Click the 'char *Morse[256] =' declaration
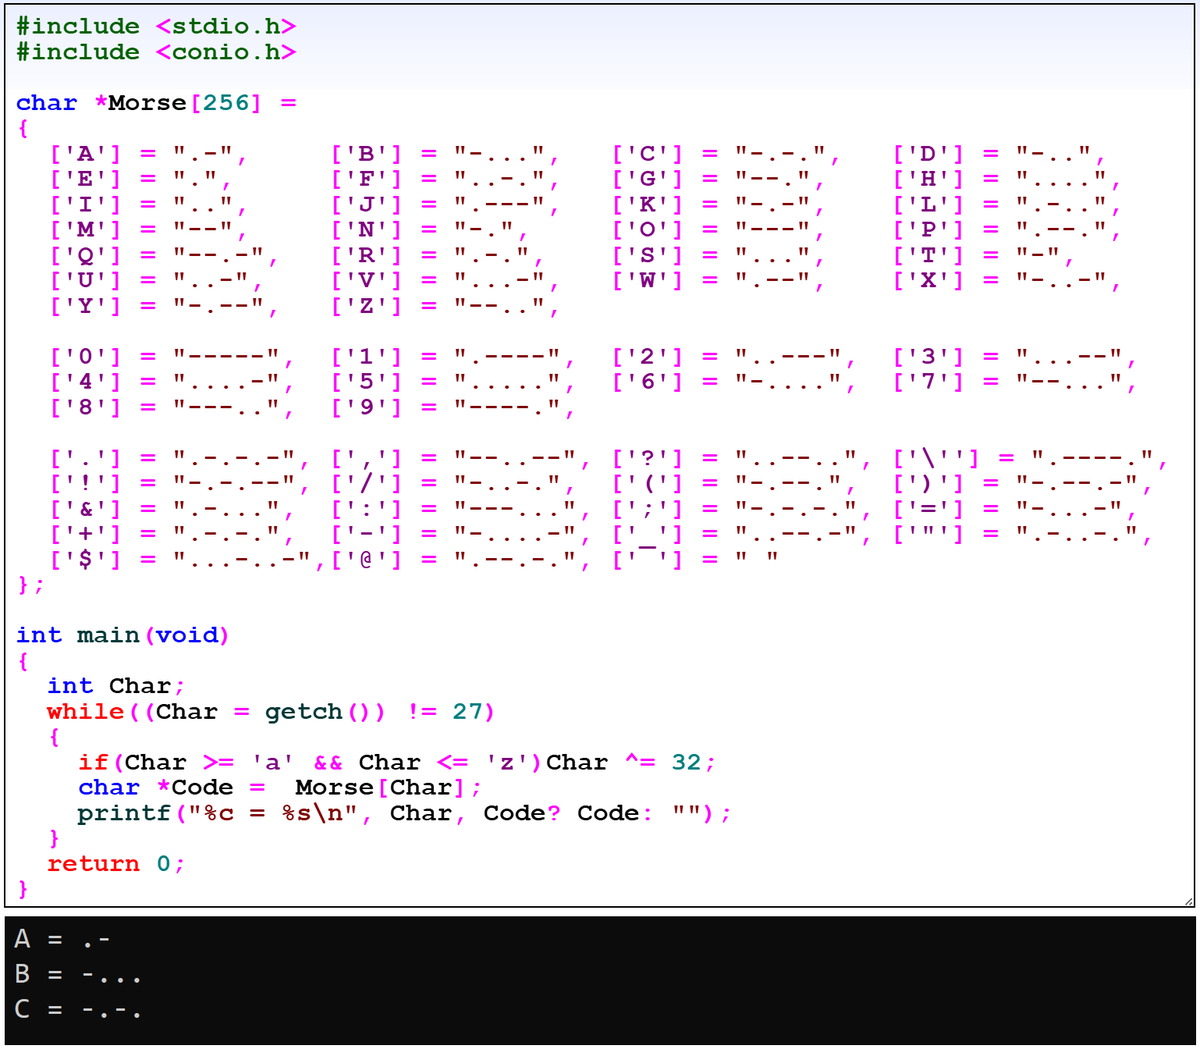1200x1049 pixels. (156, 103)
